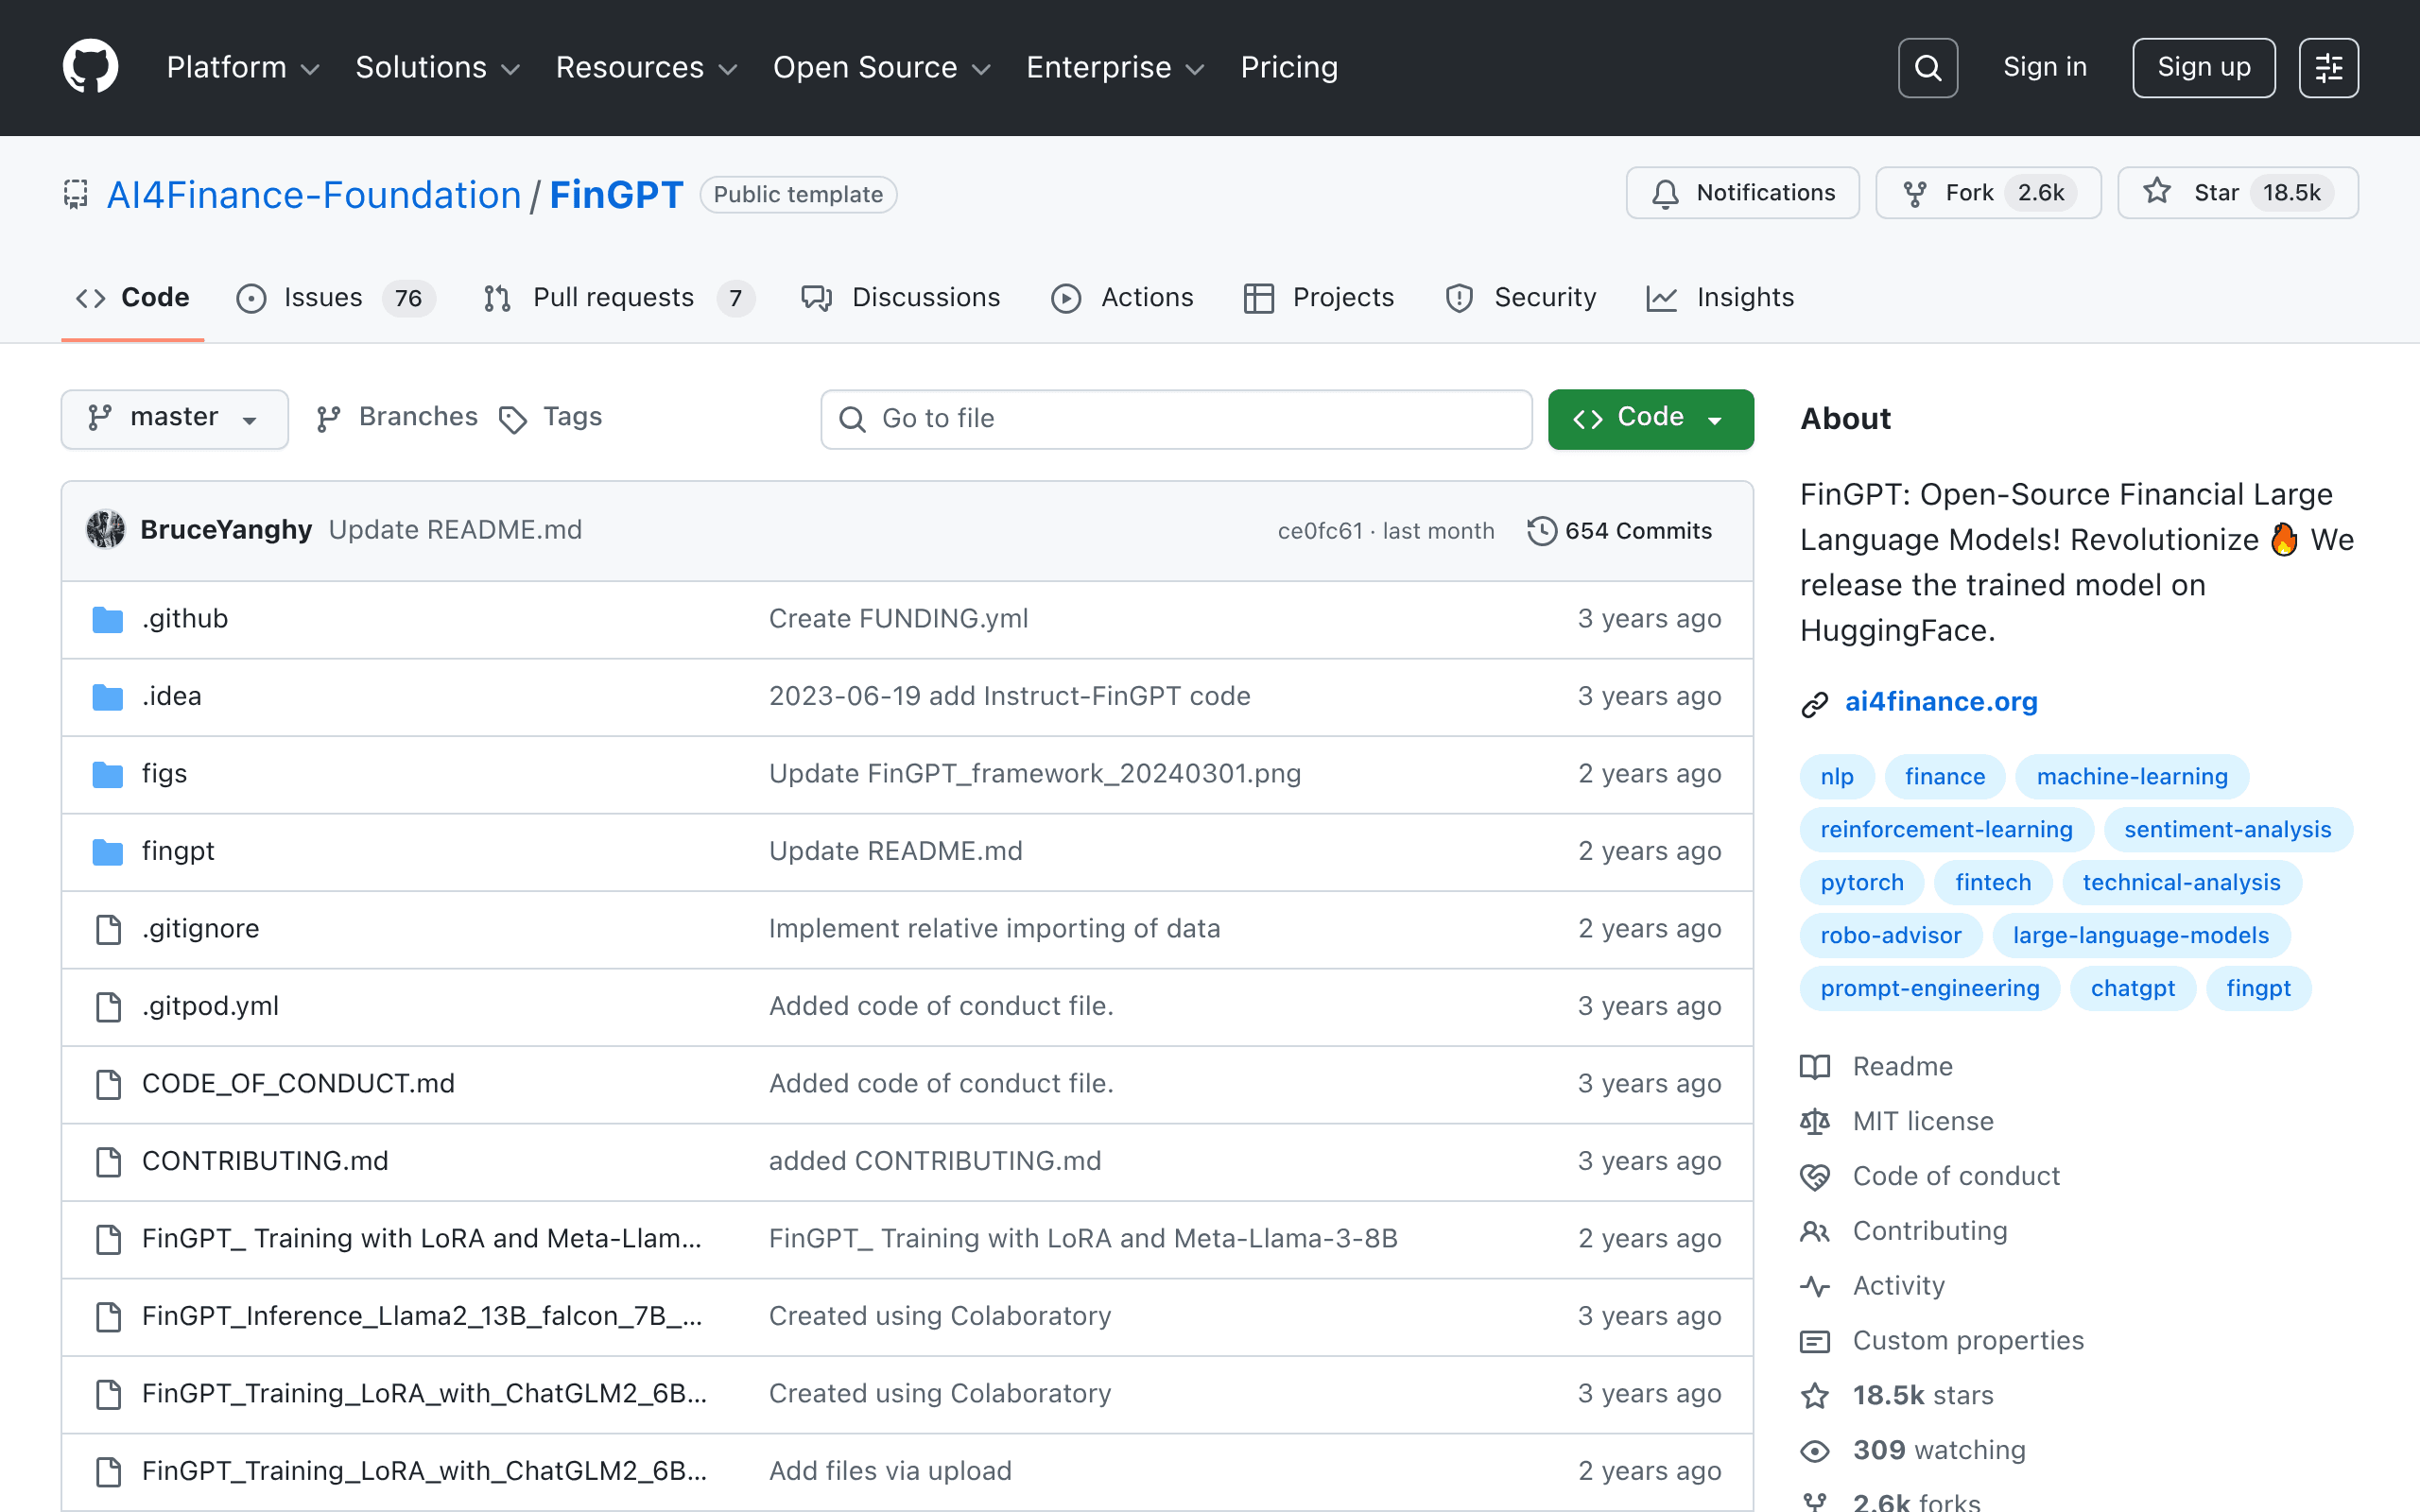
Task: Click the BruceYanghy author name
Action: tap(226, 530)
